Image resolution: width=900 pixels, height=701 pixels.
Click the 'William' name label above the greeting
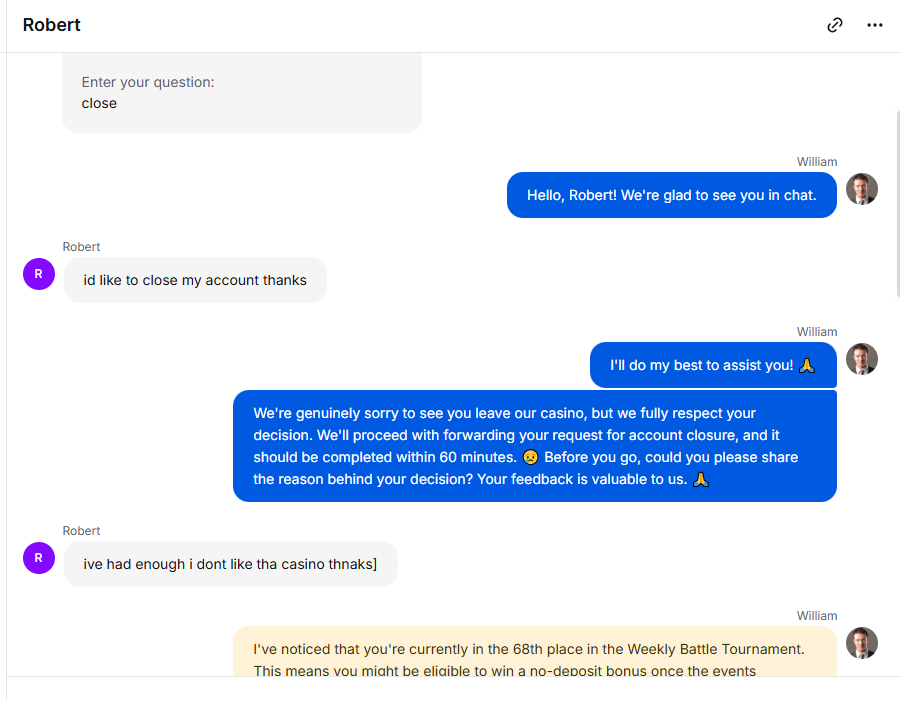tap(816, 162)
